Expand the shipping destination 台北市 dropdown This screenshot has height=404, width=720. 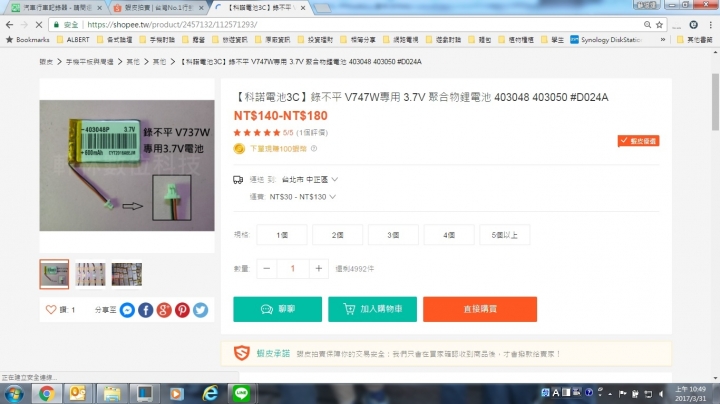coord(309,180)
